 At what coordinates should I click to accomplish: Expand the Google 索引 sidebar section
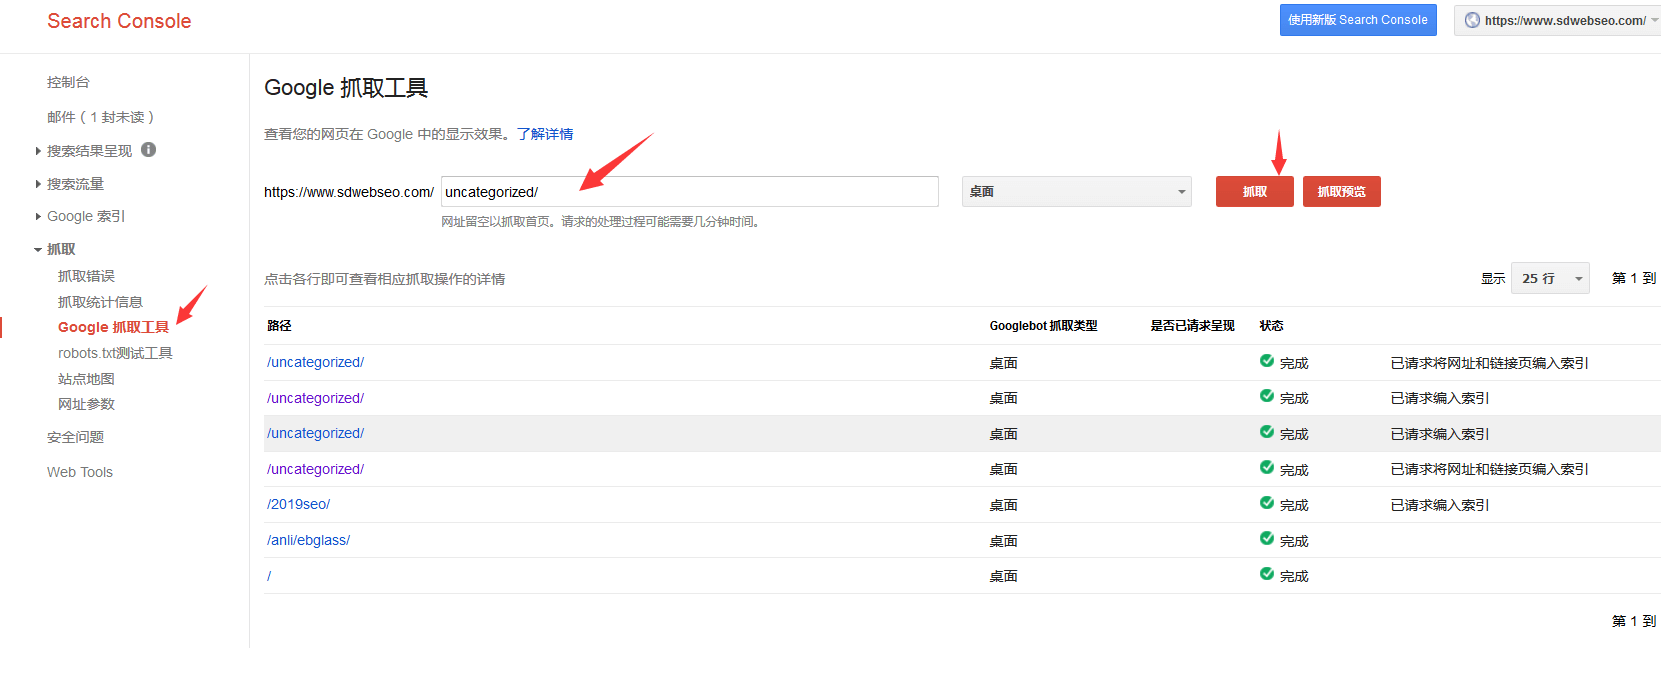coord(38,216)
